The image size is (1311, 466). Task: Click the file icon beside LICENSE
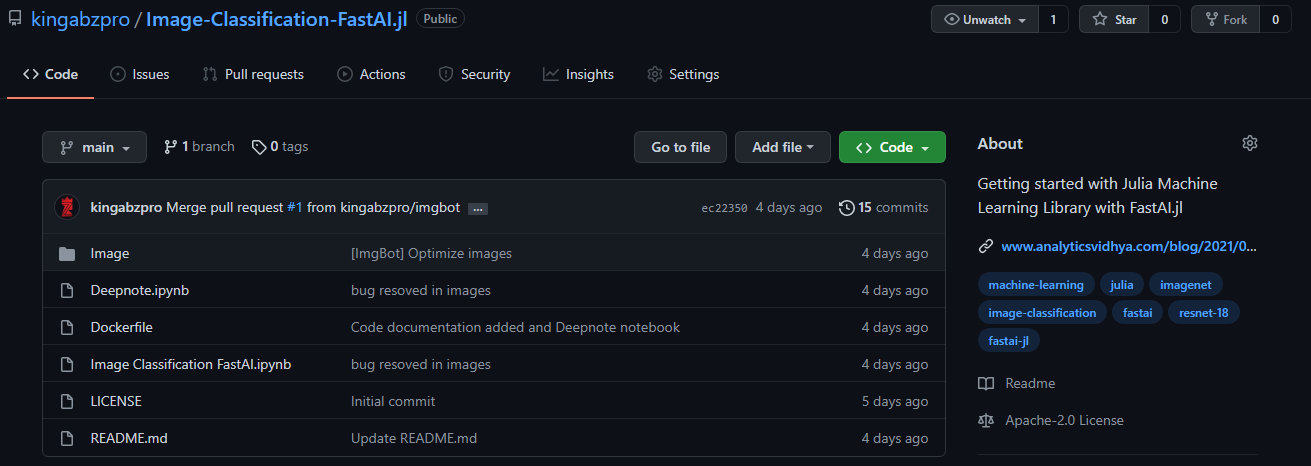[67, 402]
